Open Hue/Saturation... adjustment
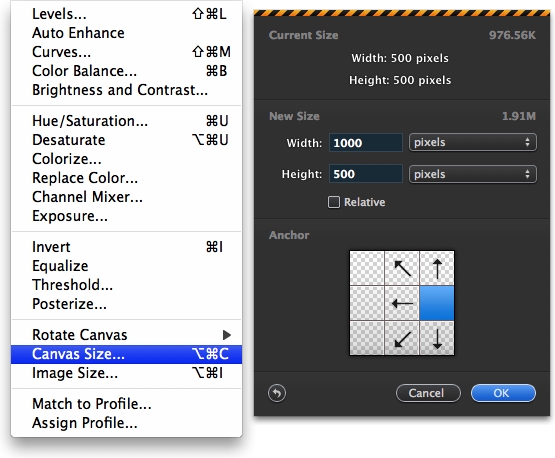This screenshot has height=458, width=555. [x=127, y=121]
